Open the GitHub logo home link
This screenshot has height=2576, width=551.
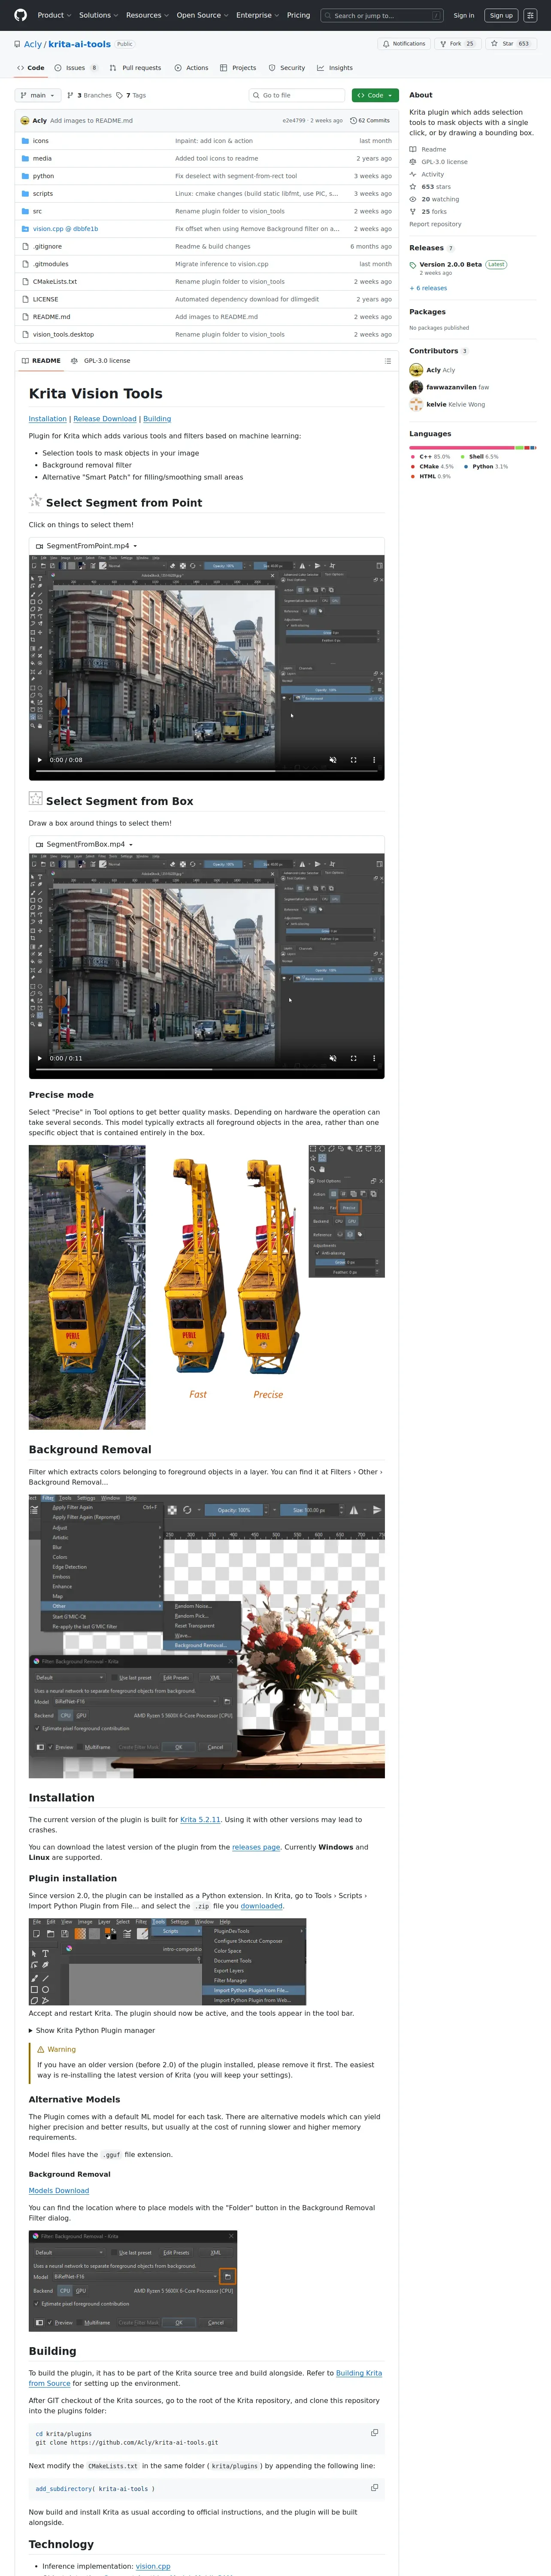tap(20, 15)
